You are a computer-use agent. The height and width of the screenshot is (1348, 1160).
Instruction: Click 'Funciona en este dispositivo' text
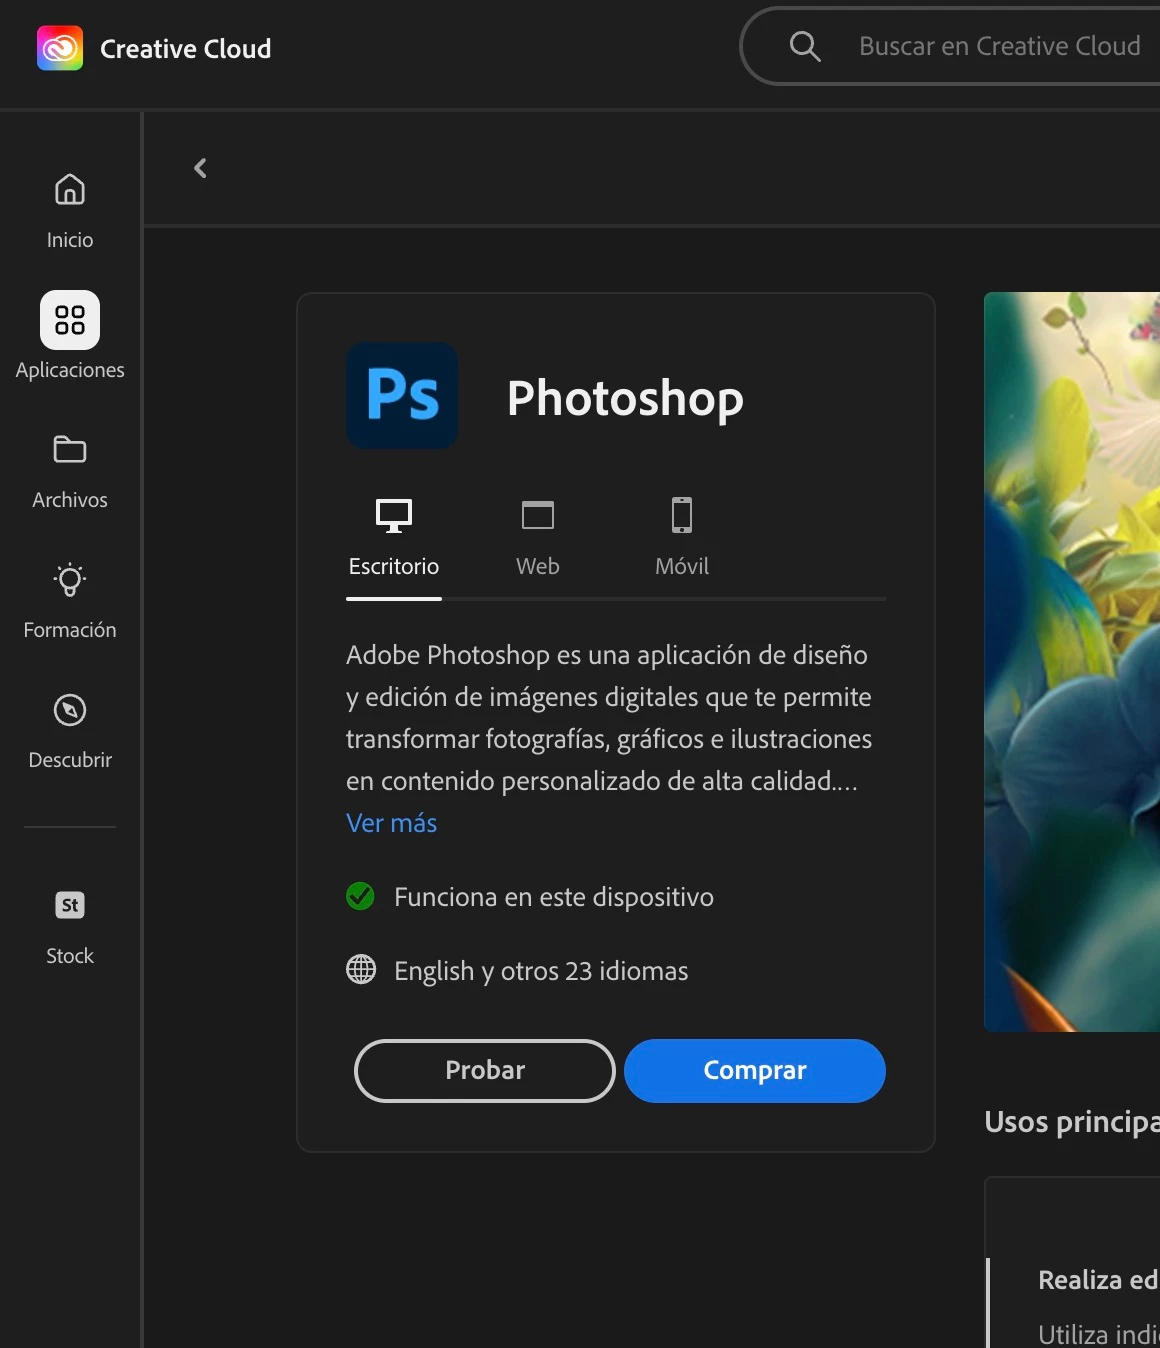554,897
